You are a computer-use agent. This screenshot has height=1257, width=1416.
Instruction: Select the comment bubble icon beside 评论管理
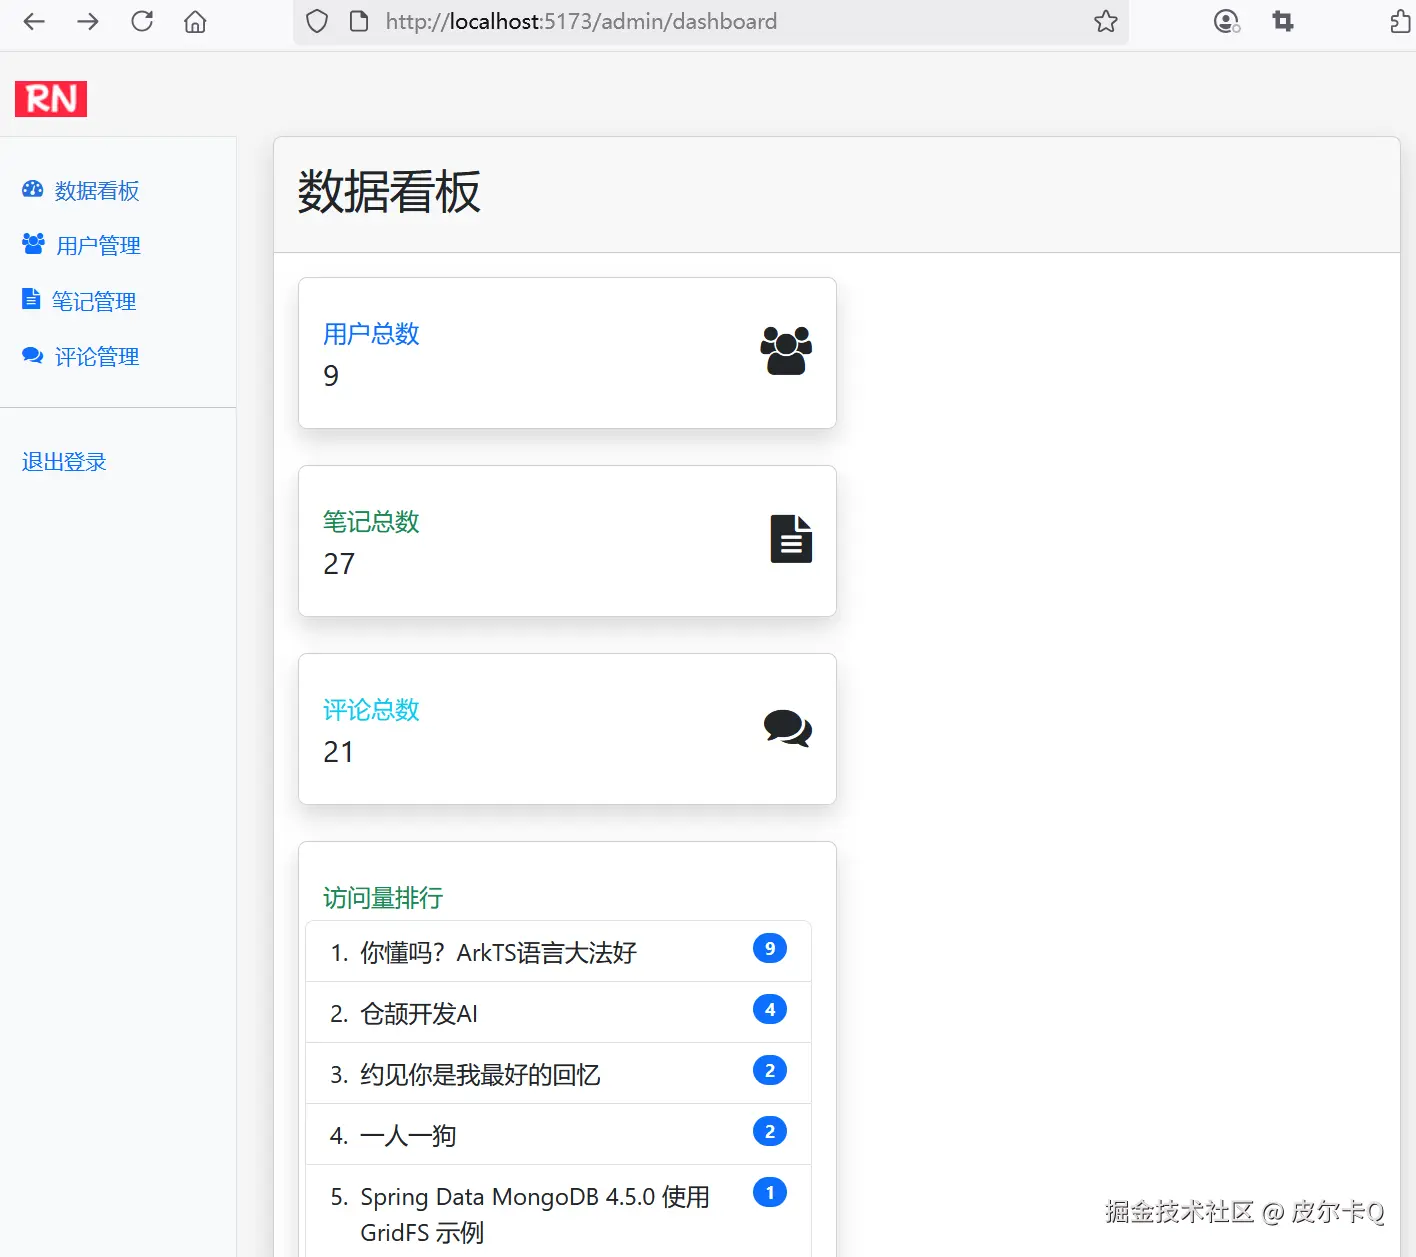click(x=32, y=354)
